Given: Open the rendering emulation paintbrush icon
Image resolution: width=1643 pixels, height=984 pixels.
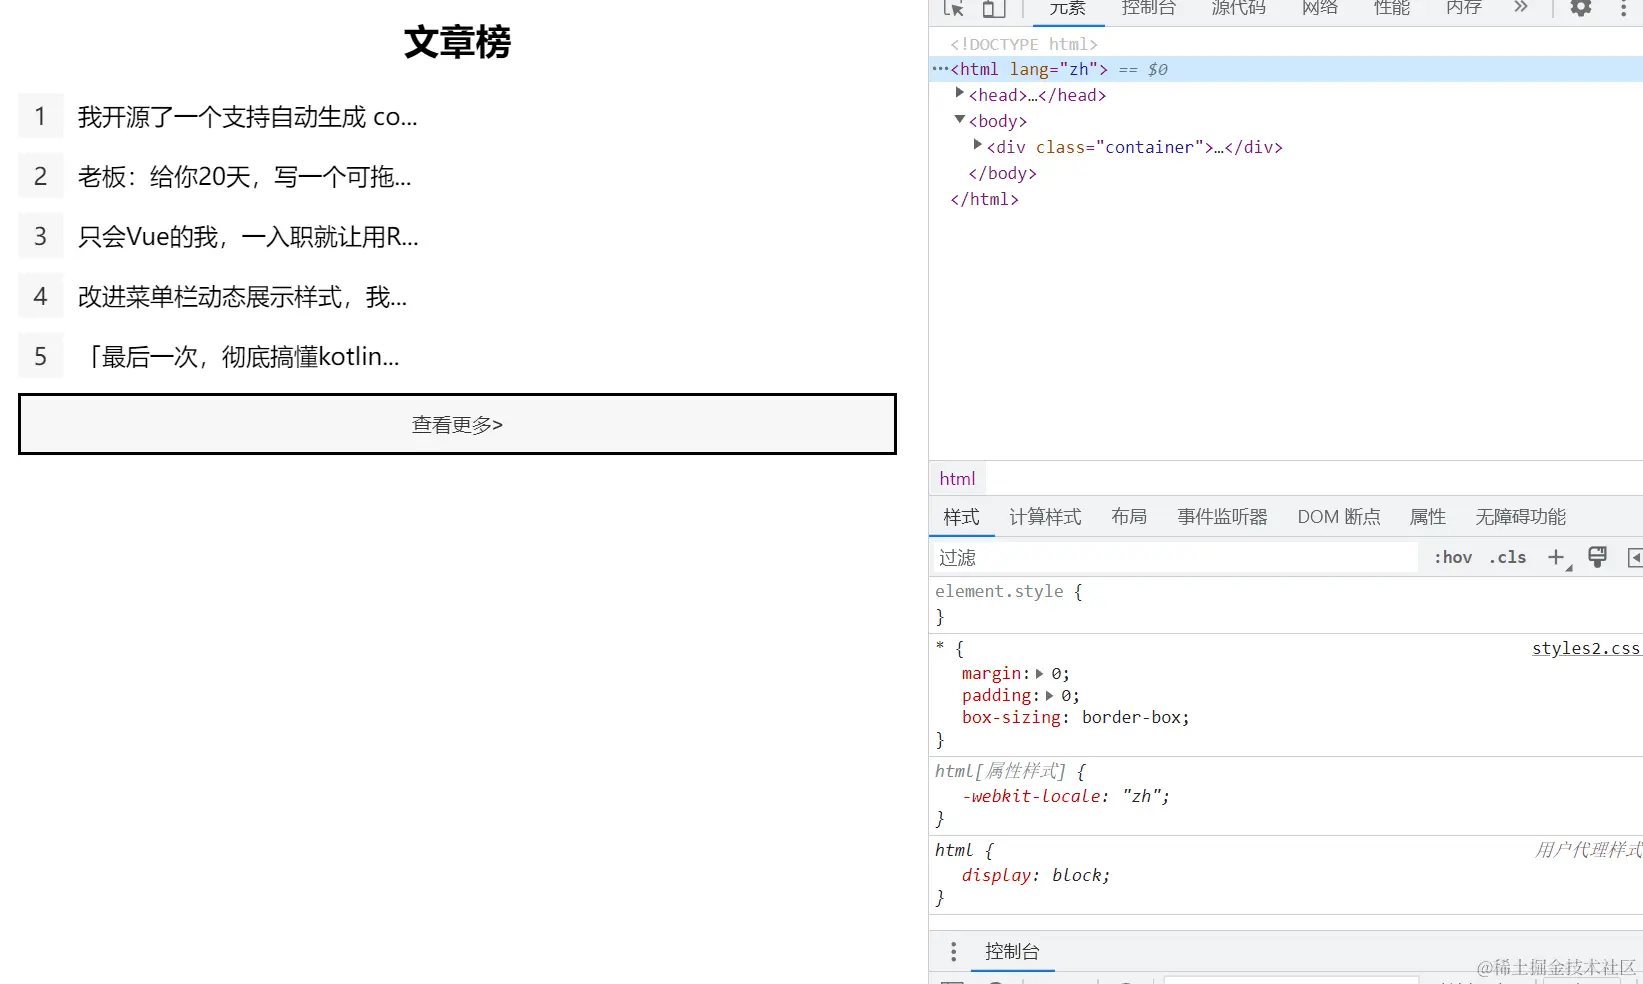Looking at the screenshot, I should (1598, 557).
